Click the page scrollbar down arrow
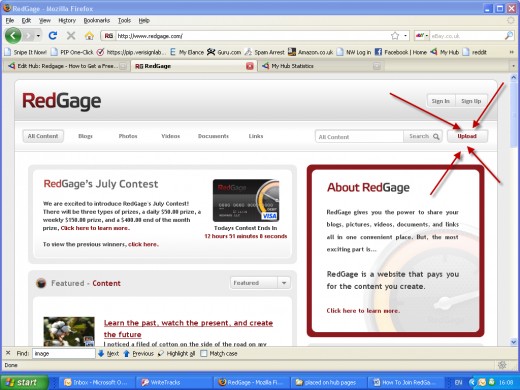 pyautogui.click(x=513, y=341)
